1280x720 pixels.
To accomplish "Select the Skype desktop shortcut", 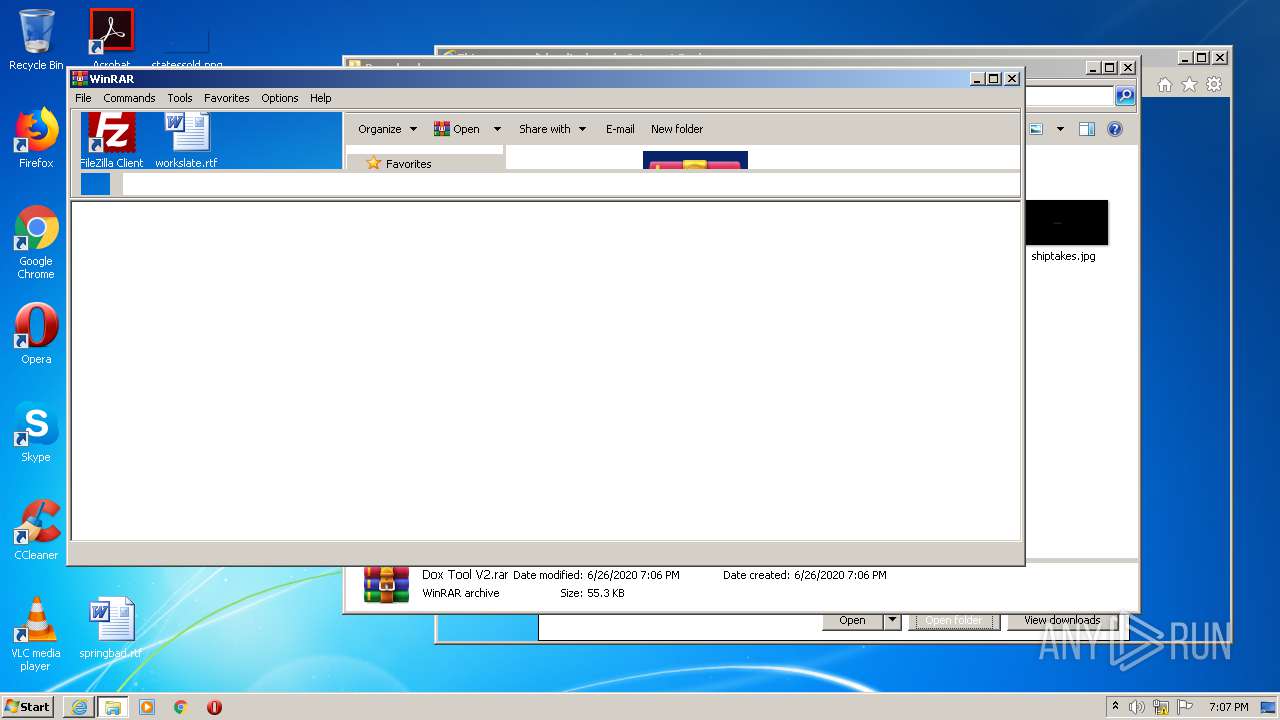I will point(36,432).
